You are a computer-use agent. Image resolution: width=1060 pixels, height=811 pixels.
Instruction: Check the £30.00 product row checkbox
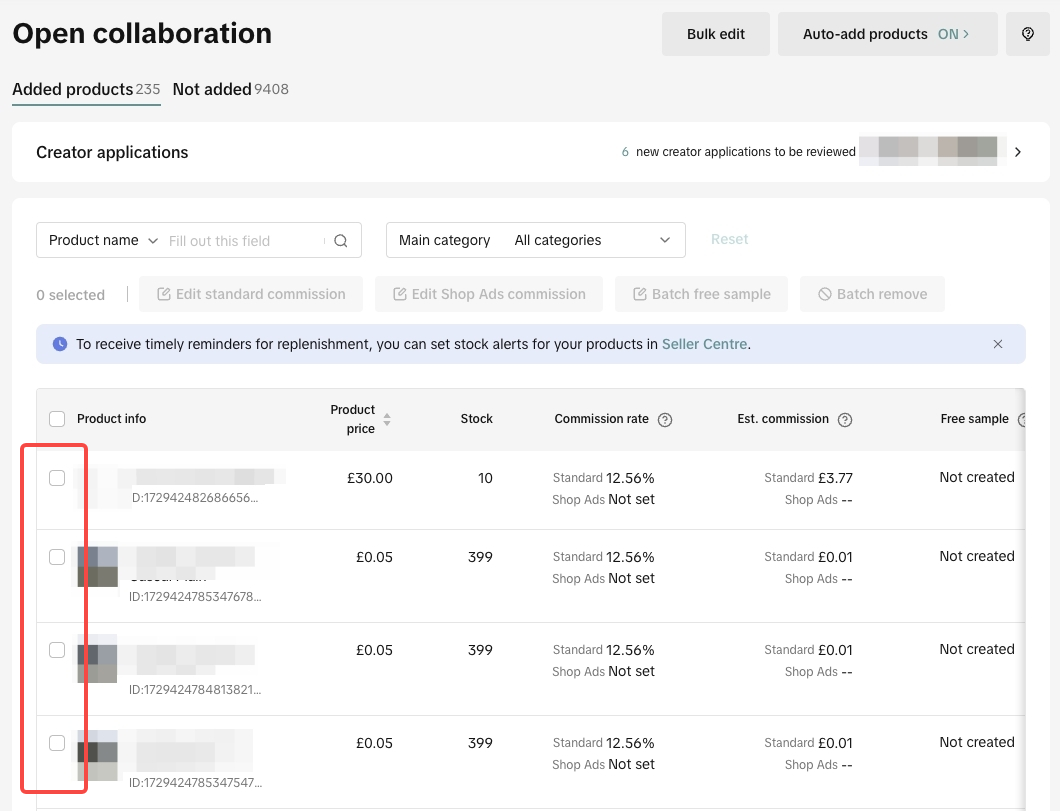[57, 478]
